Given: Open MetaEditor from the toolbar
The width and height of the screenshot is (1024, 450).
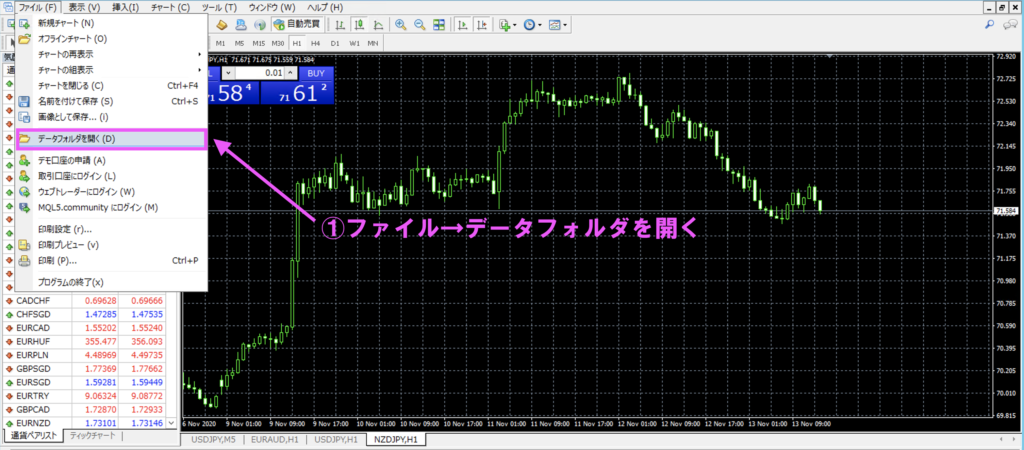Looking at the screenshot, I should pos(221,25).
